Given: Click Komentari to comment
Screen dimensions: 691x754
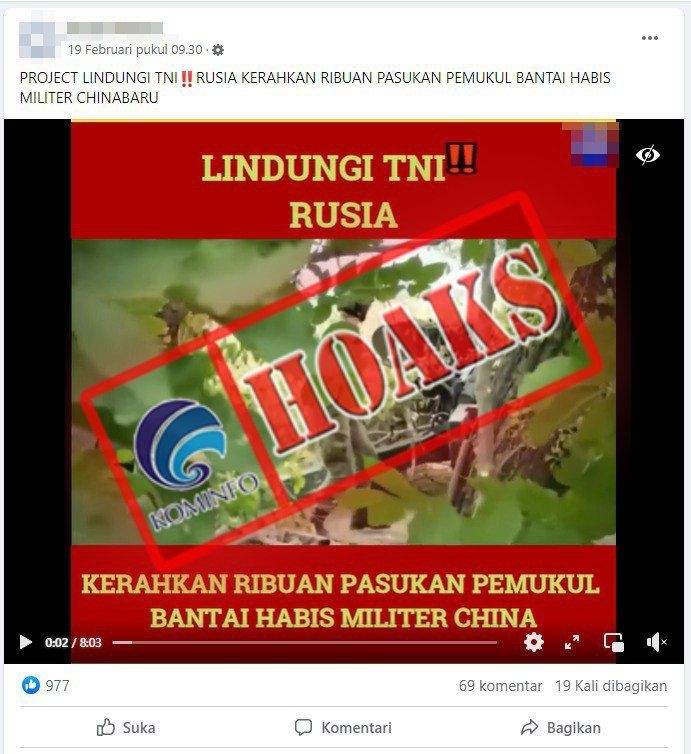Looking at the screenshot, I should [x=343, y=728].
